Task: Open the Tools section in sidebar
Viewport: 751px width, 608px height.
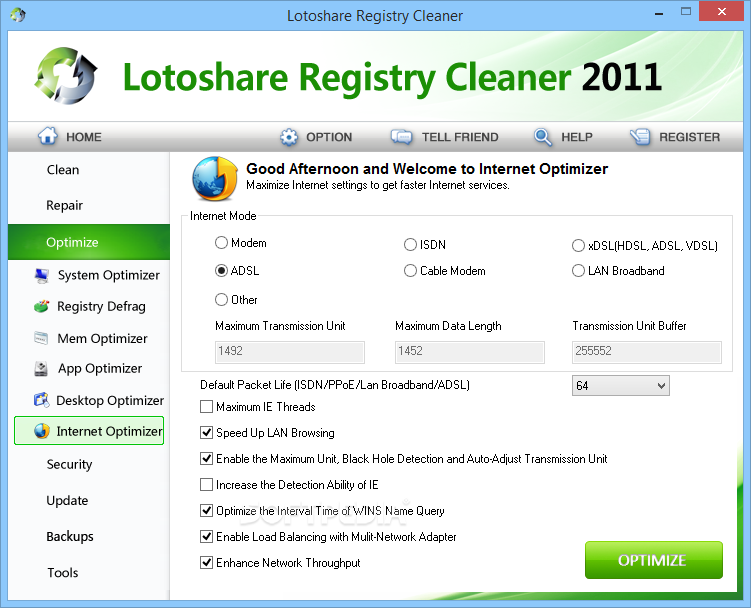Action: 63,573
